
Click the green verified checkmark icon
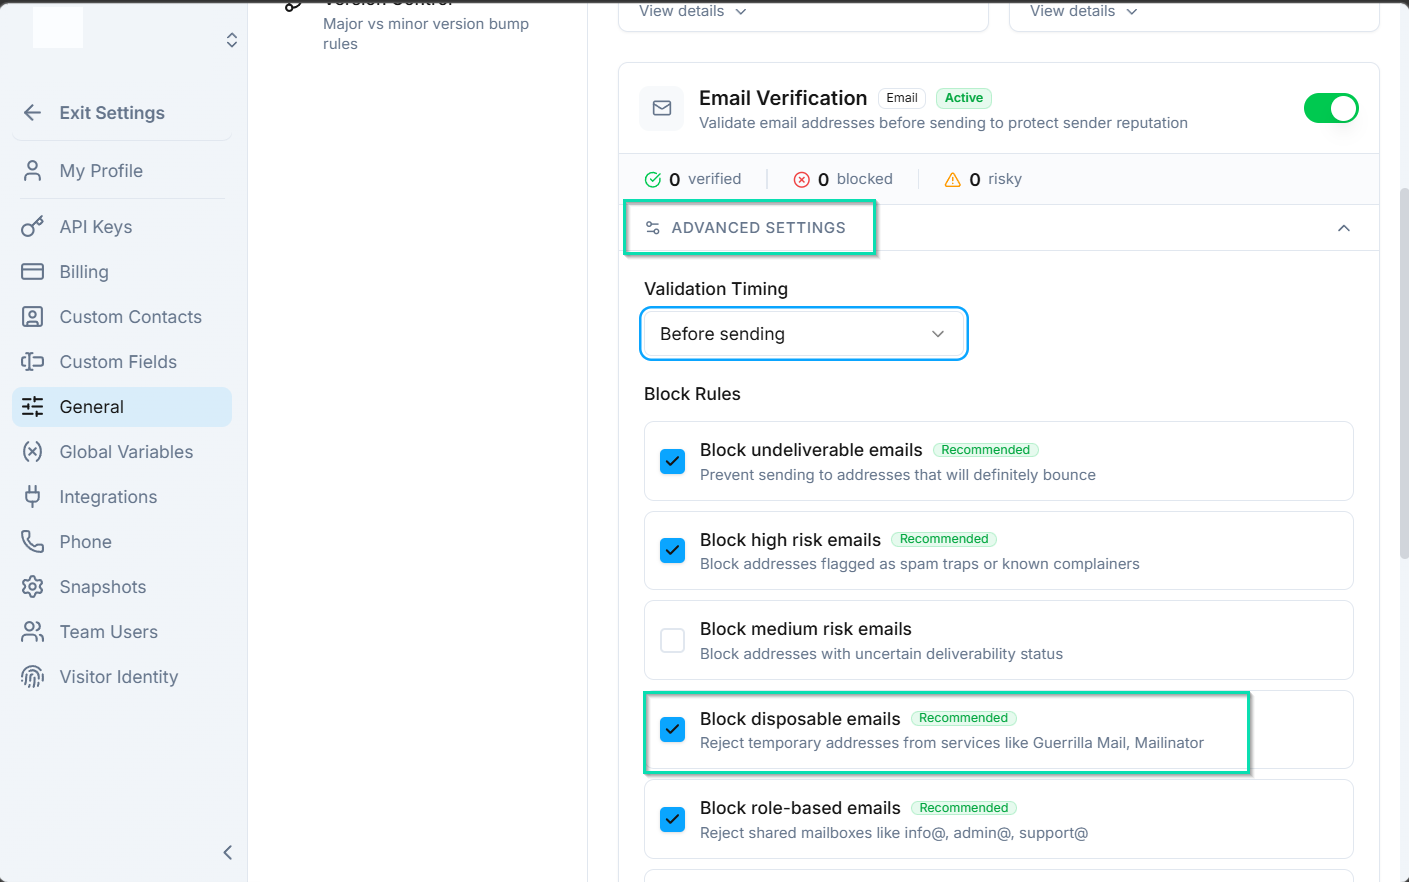[653, 179]
